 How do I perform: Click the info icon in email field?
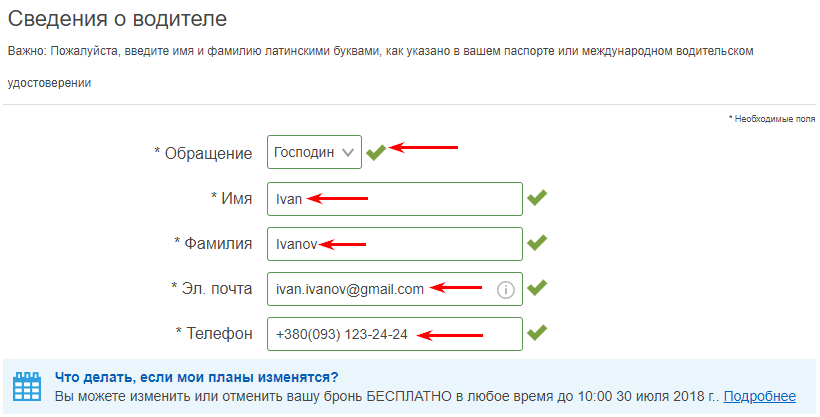(x=505, y=290)
